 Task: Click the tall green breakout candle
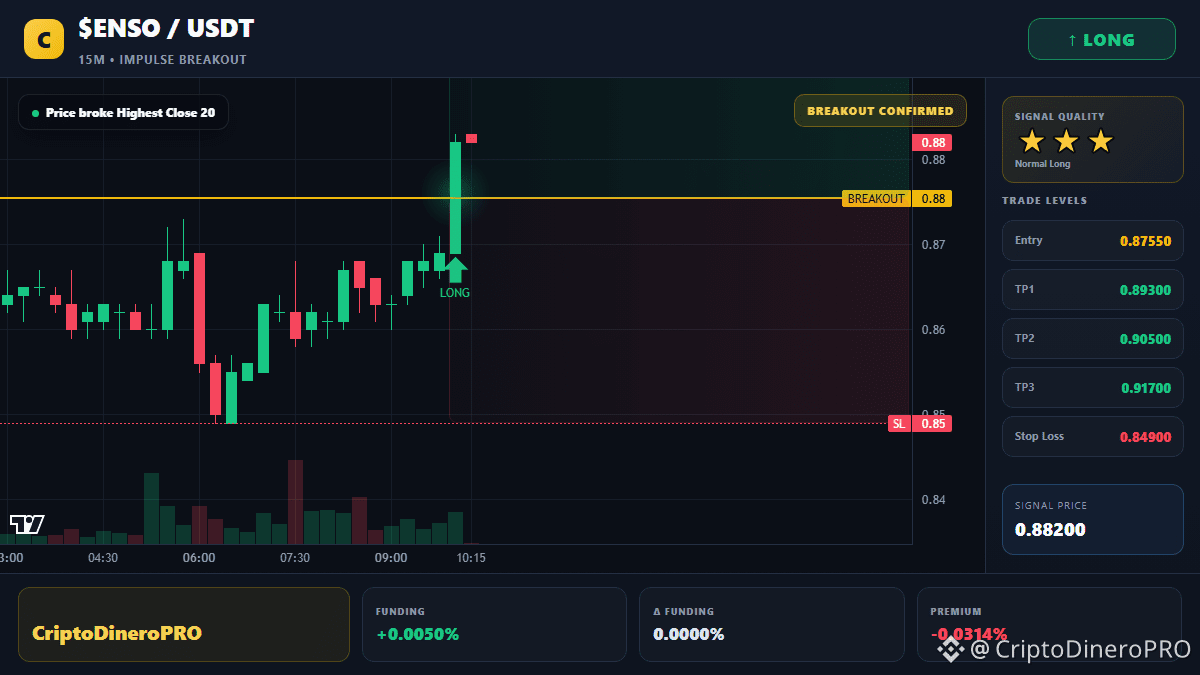(x=455, y=197)
